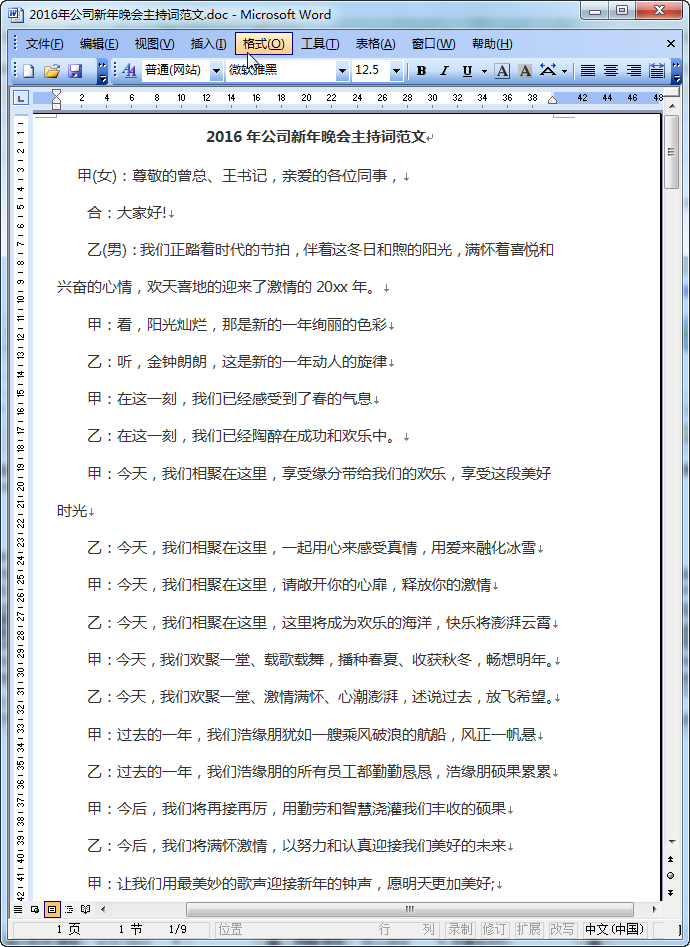690x947 pixels.
Task: Click vertical scrollbar up arrow
Action: [x=671, y=106]
